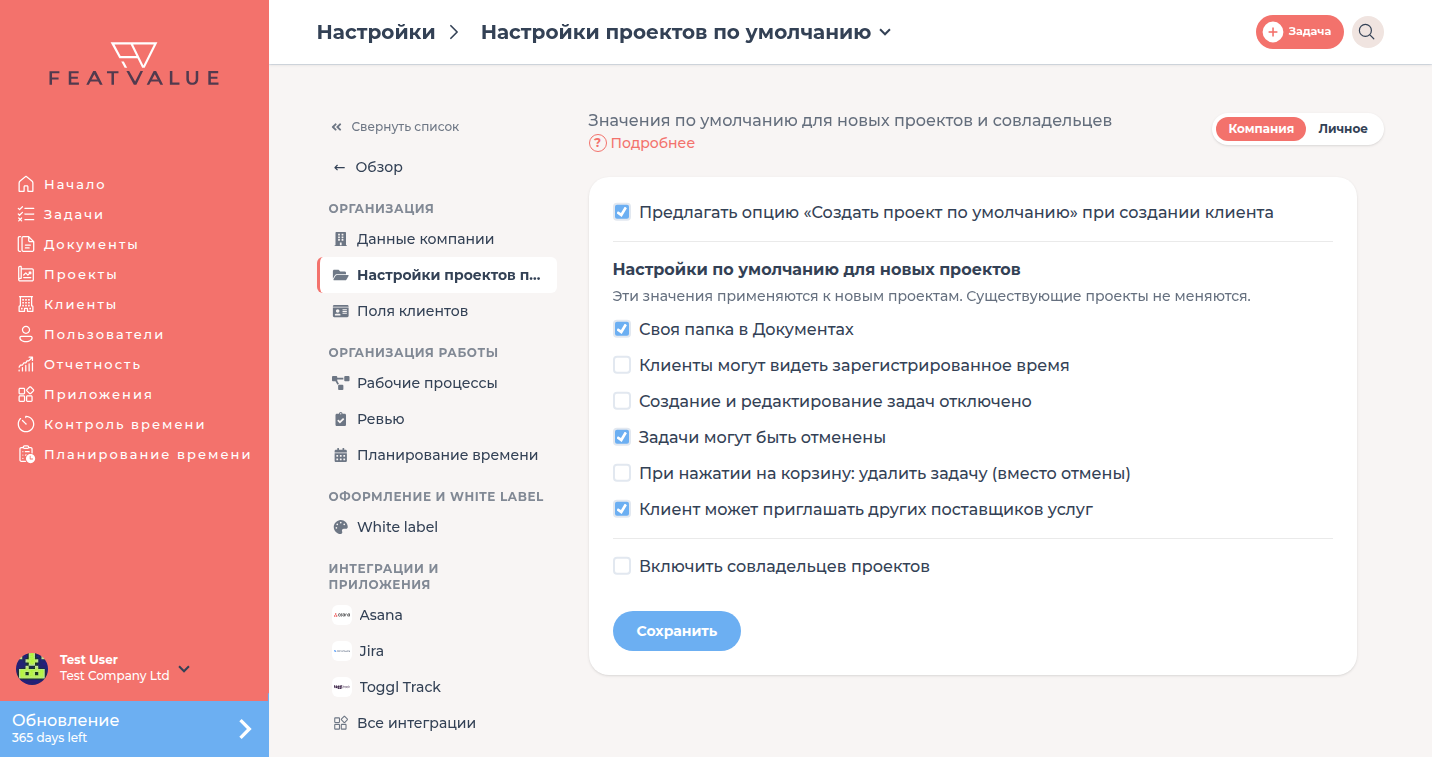This screenshot has width=1432, height=757.
Task: Click the chart icon beside Проекты
Action: pos(26,274)
